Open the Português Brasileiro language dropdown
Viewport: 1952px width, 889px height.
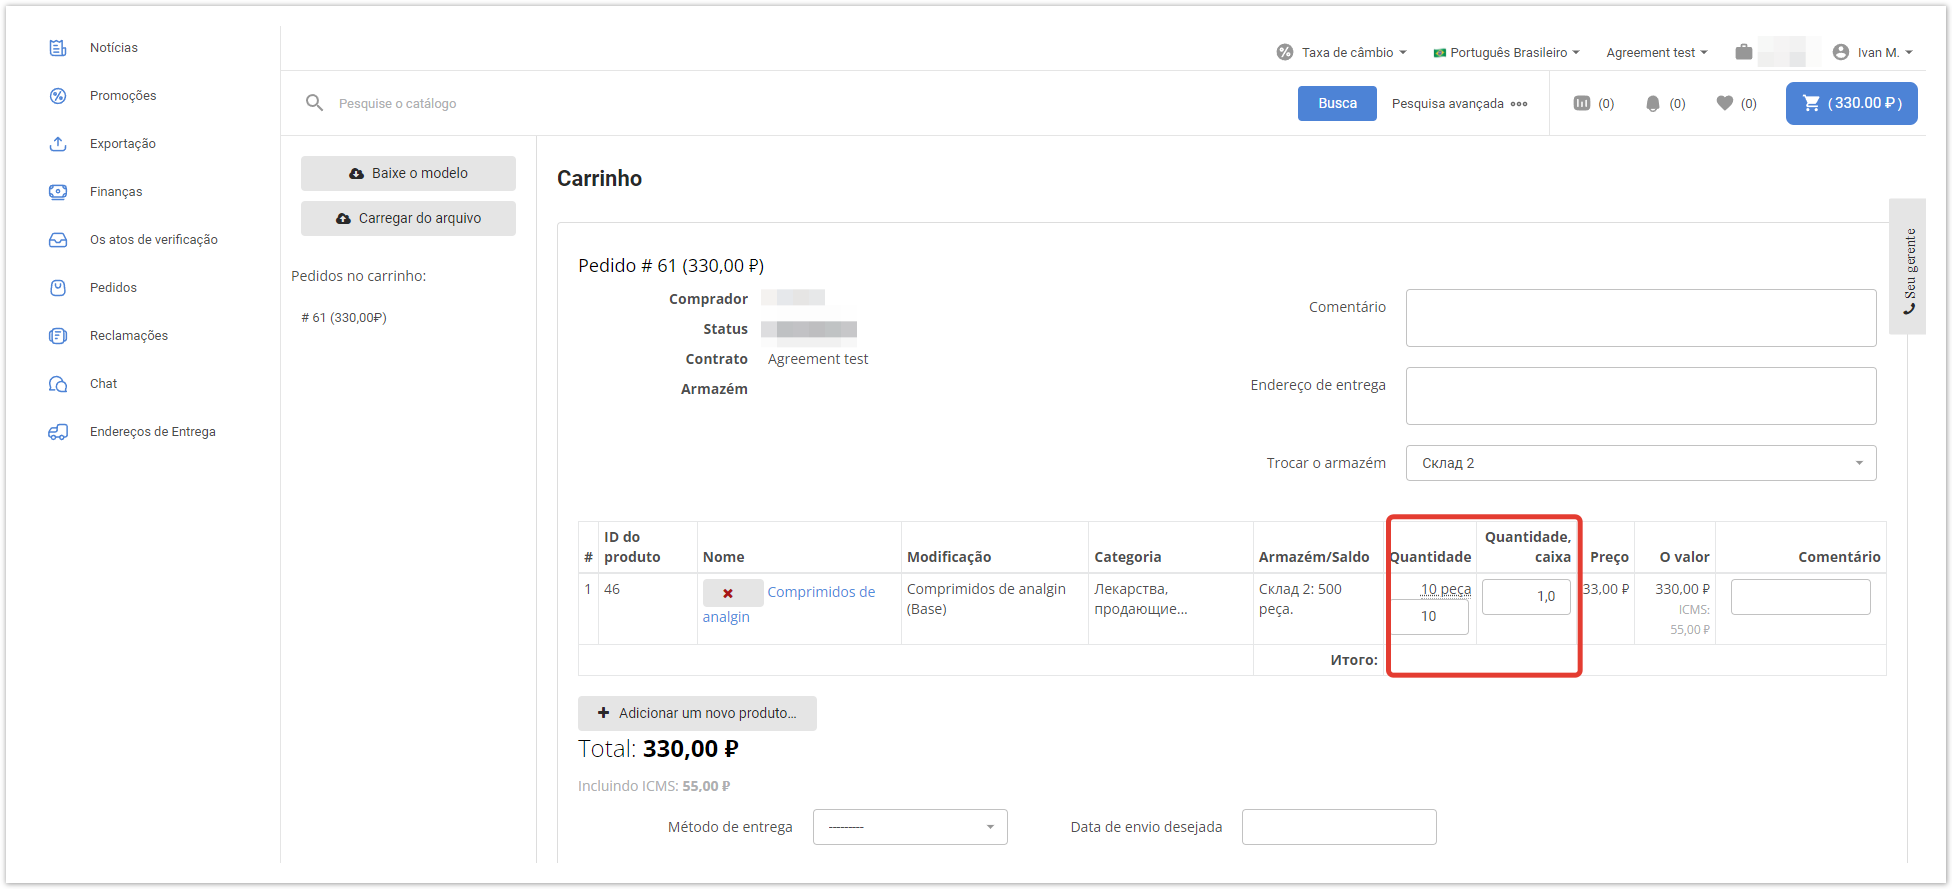pos(1507,52)
